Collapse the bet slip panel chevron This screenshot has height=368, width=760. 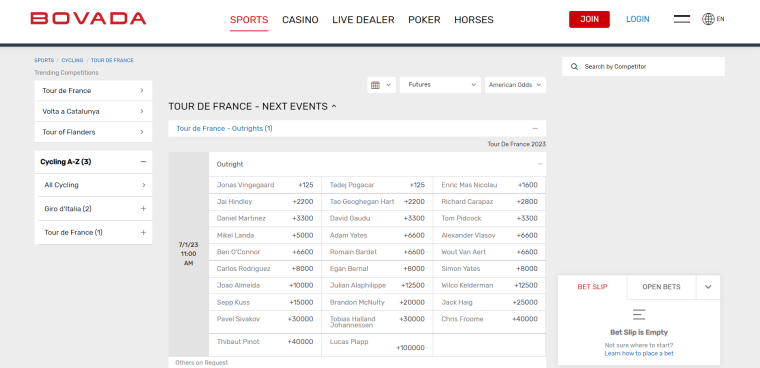(x=708, y=287)
